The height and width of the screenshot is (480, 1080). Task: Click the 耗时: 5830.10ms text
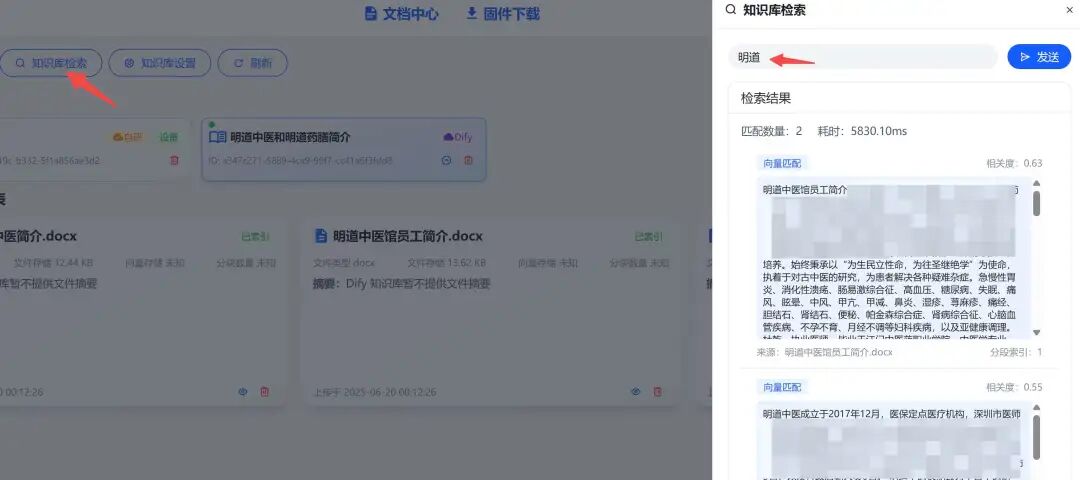[x=862, y=131]
